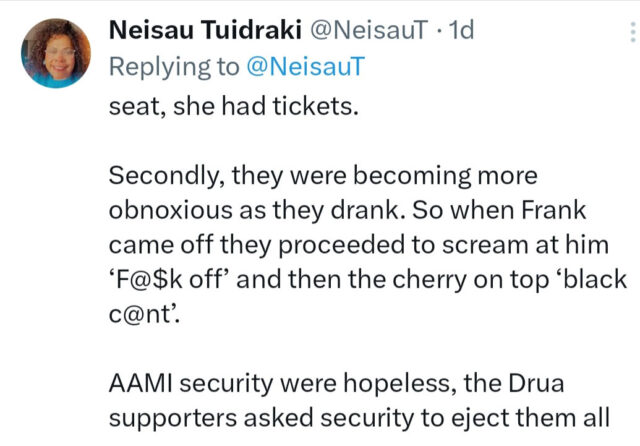
Task: Click the line 'came off they proceeded'
Action: point(359,245)
